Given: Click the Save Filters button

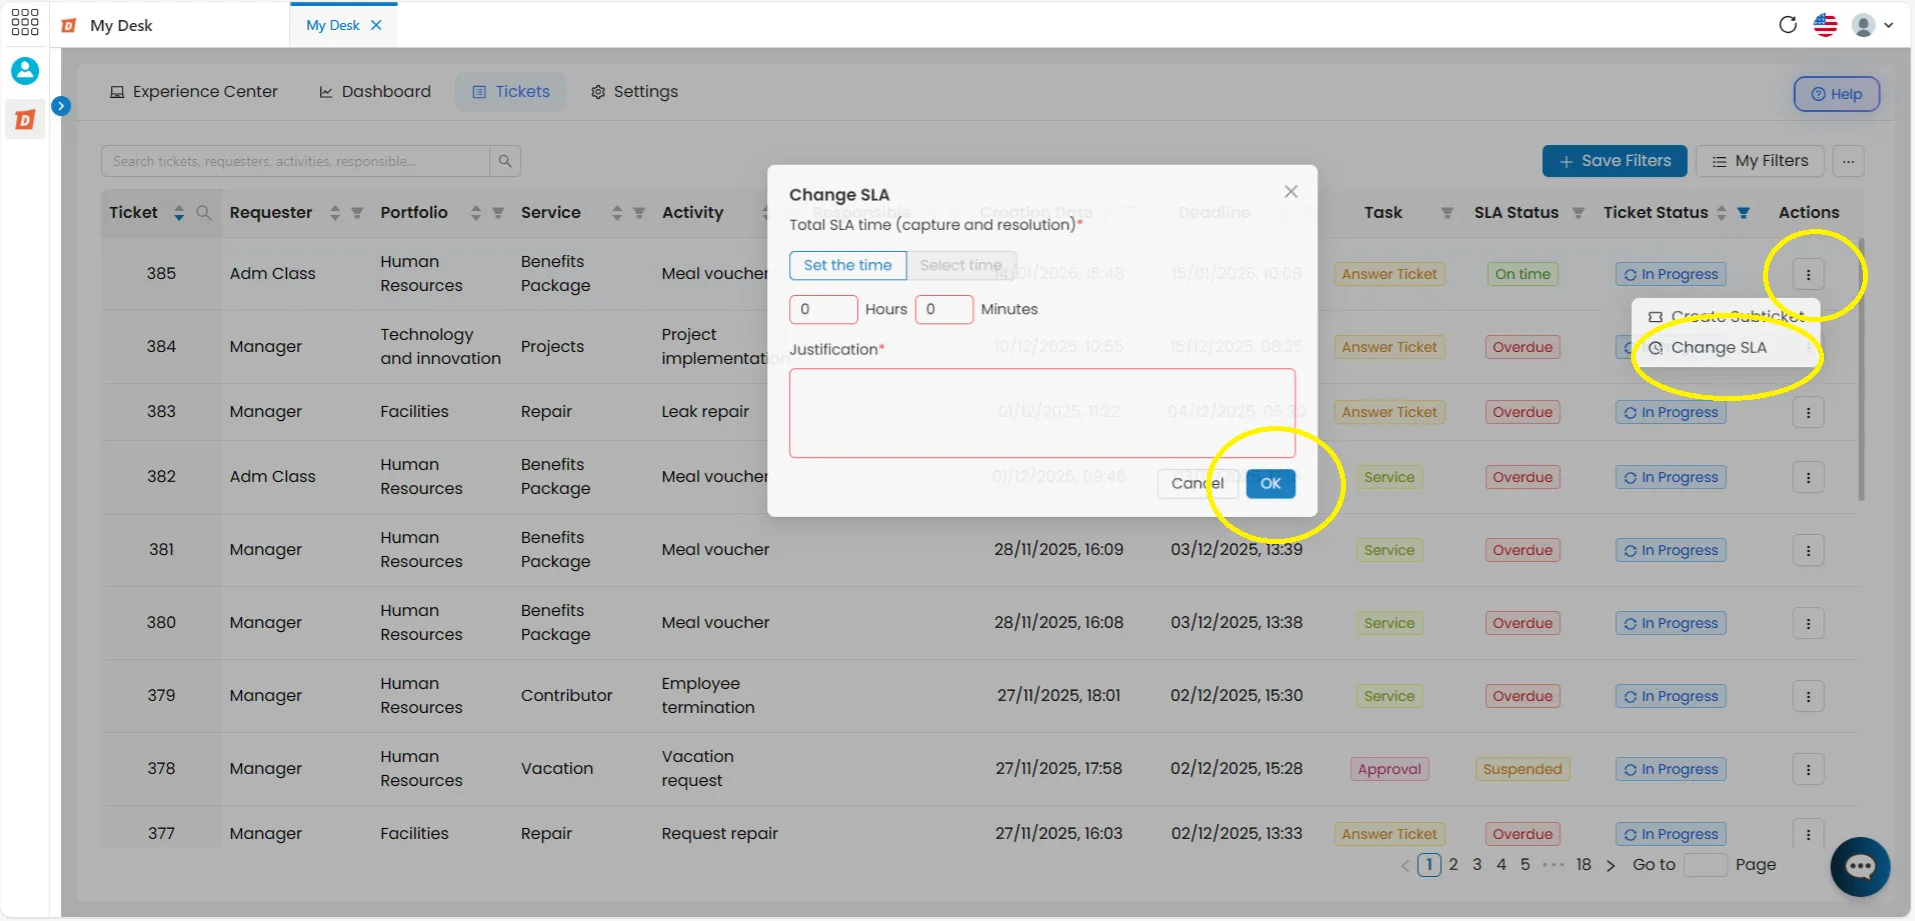Looking at the screenshot, I should tap(1614, 161).
